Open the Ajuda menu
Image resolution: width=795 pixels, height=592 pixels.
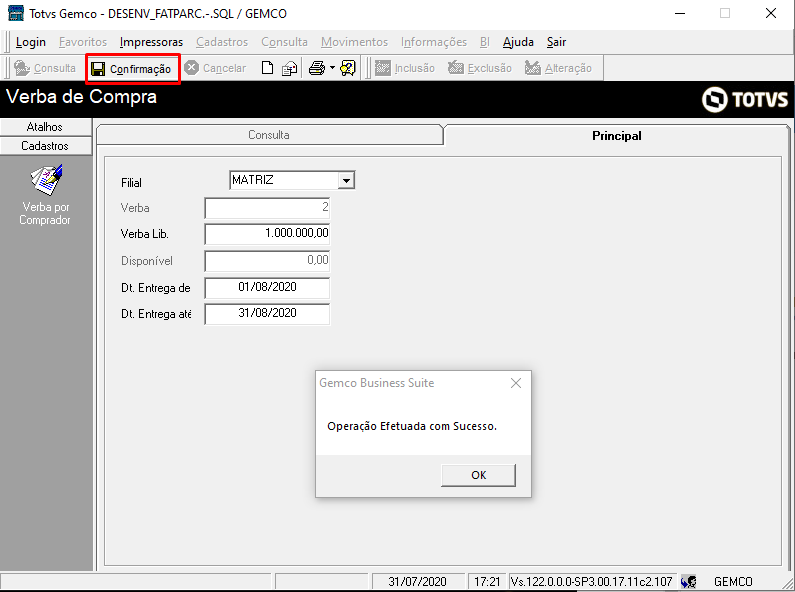pyautogui.click(x=518, y=42)
